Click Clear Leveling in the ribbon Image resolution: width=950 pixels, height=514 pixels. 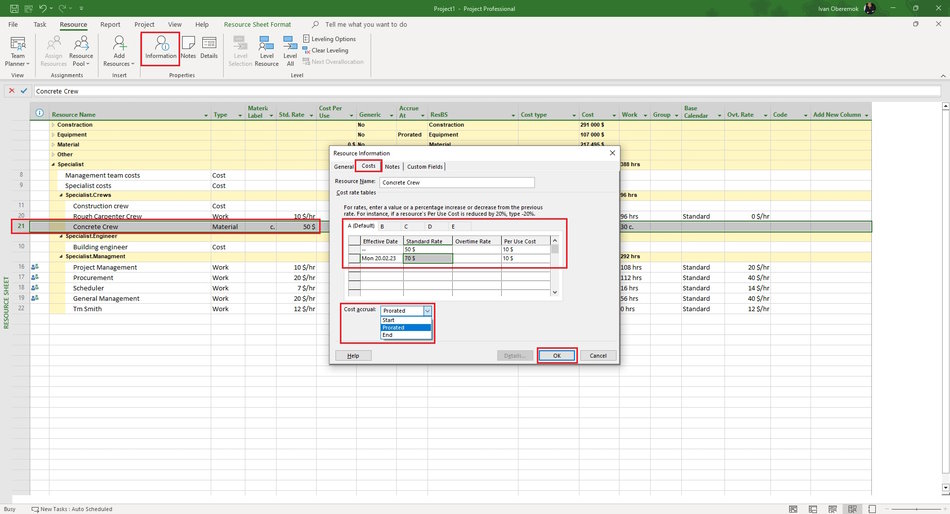point(325,50)
